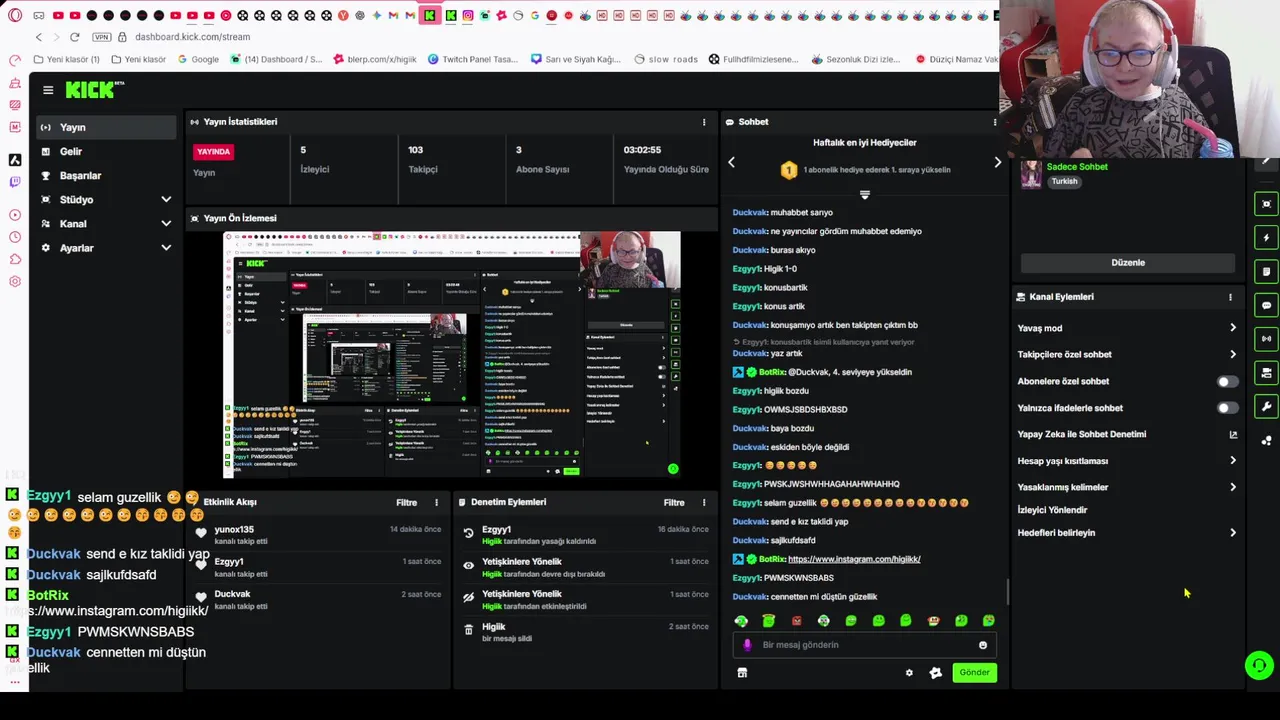The image size is (1280, 720).
Task: Go to previous top gifters slide
Action: pyautogui.click(x=731, y=162)
